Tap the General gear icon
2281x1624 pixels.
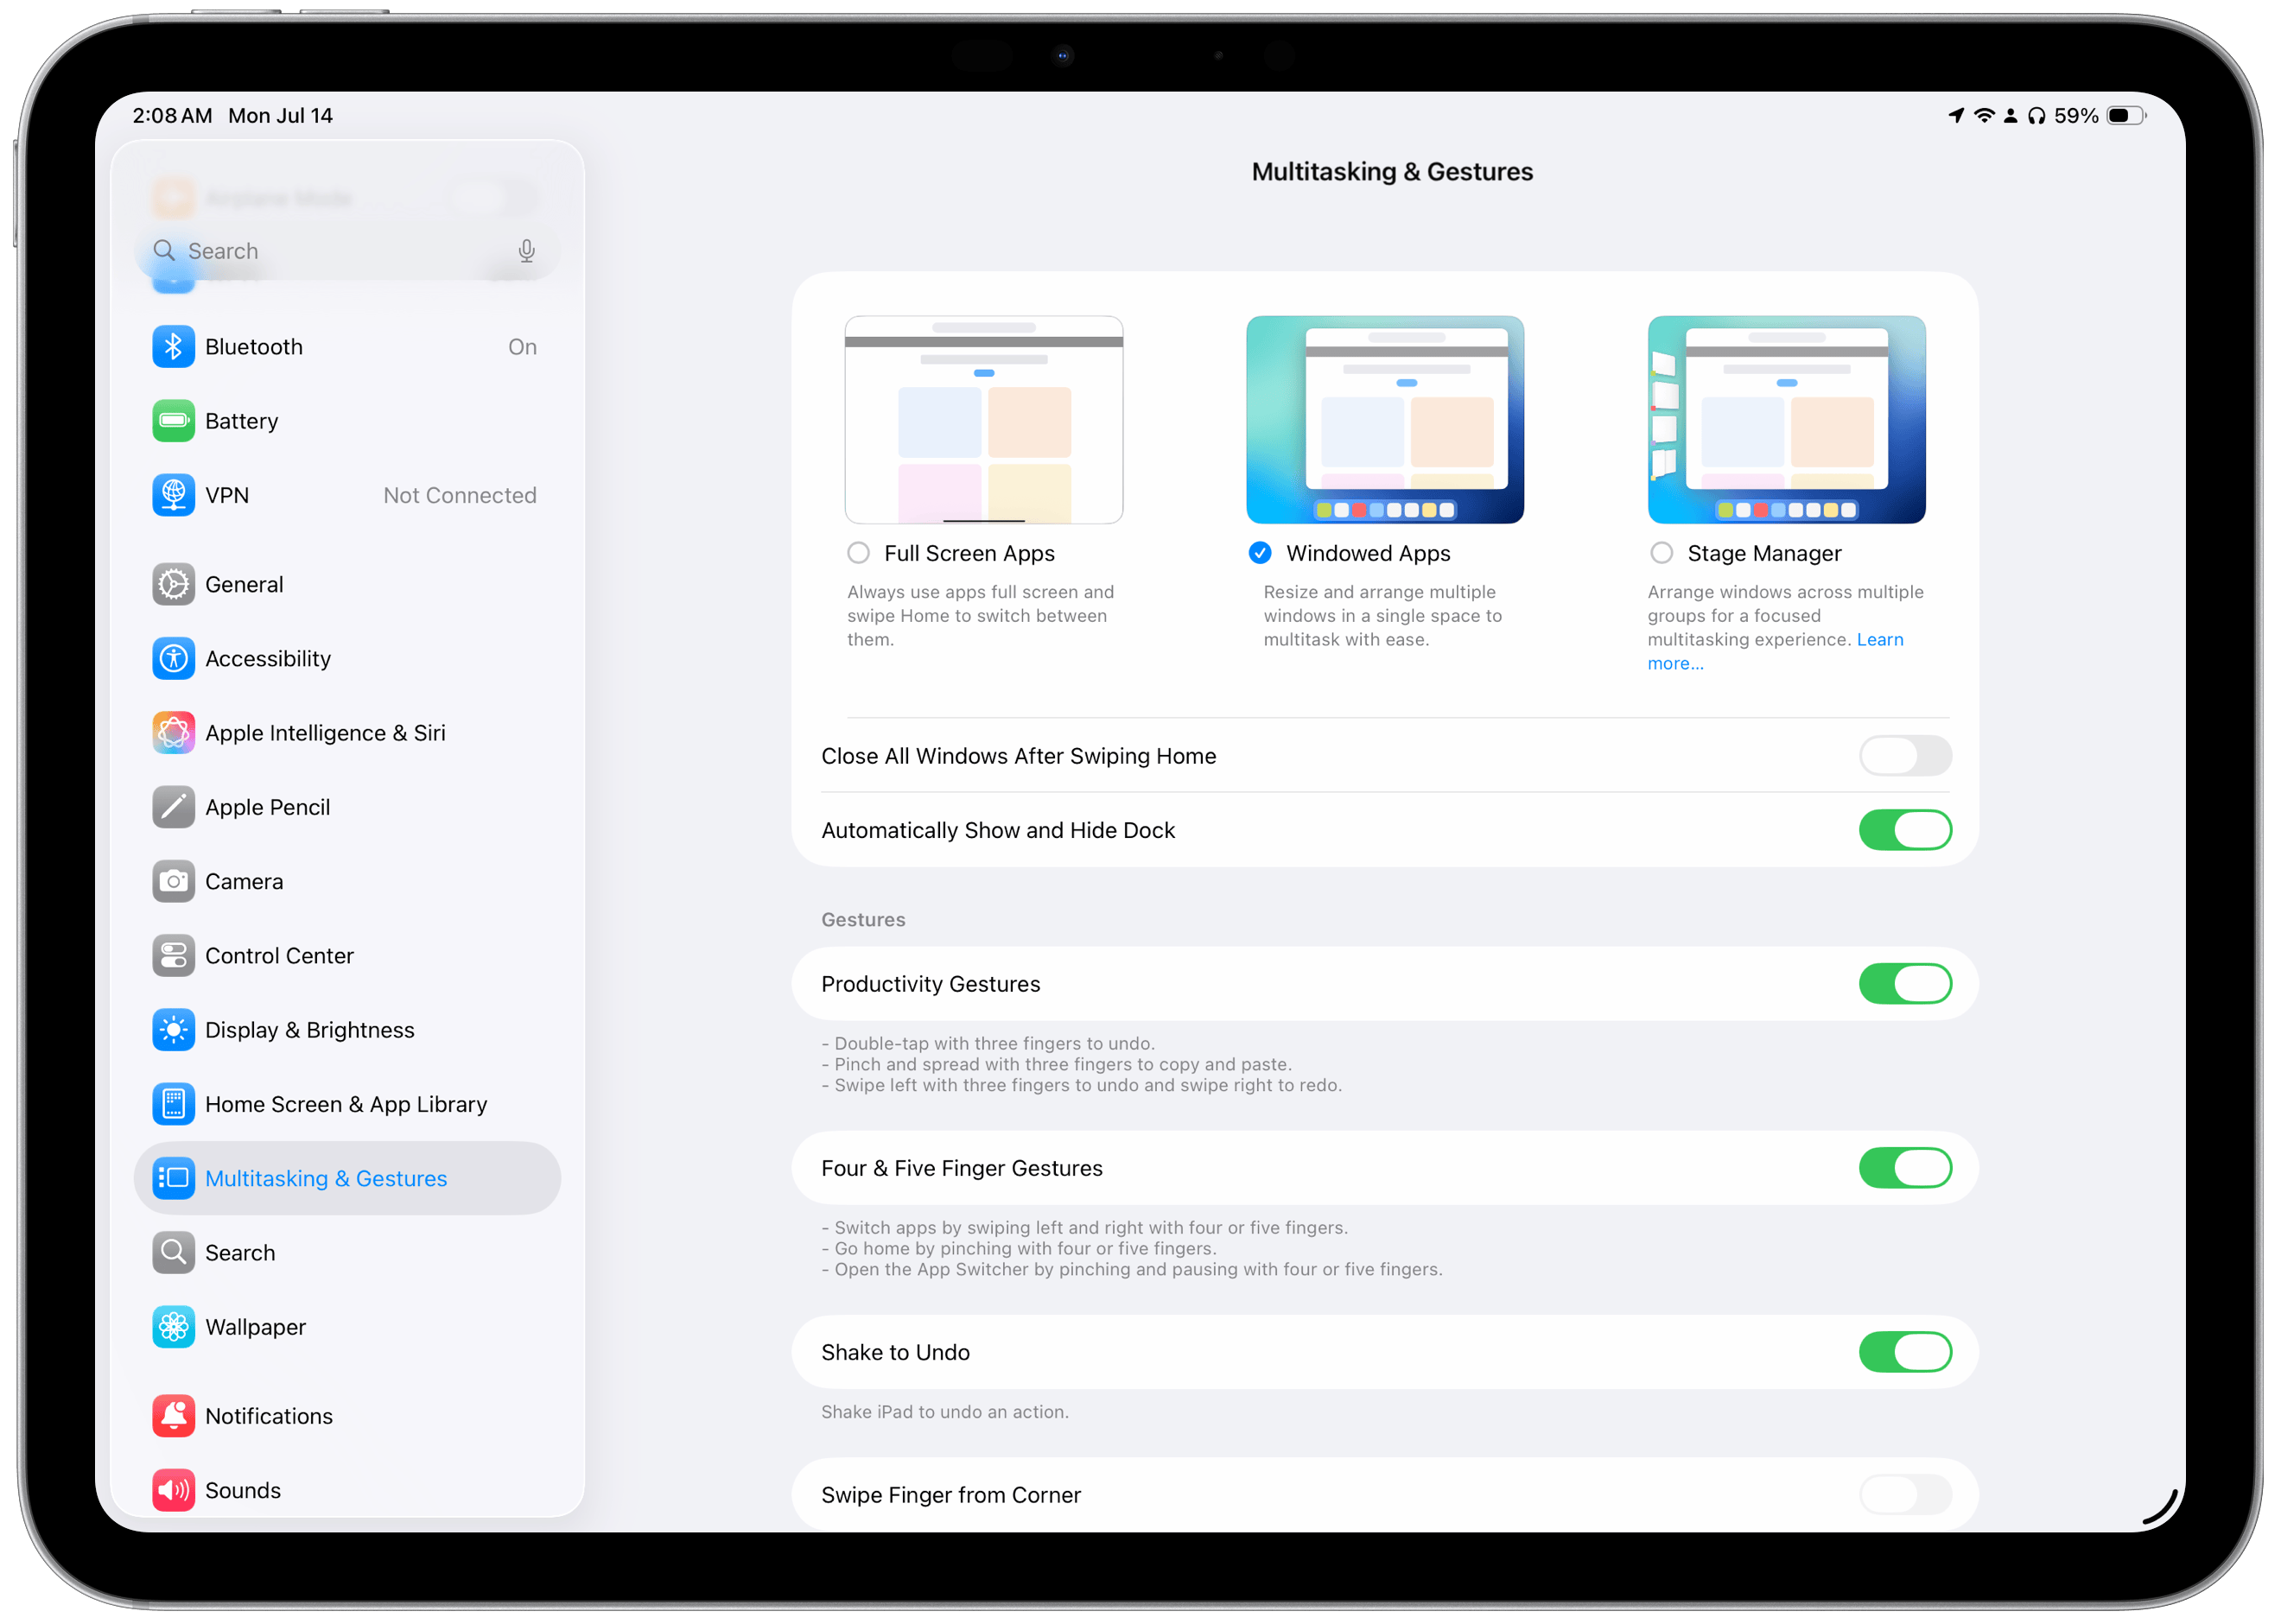coord(173,584)
